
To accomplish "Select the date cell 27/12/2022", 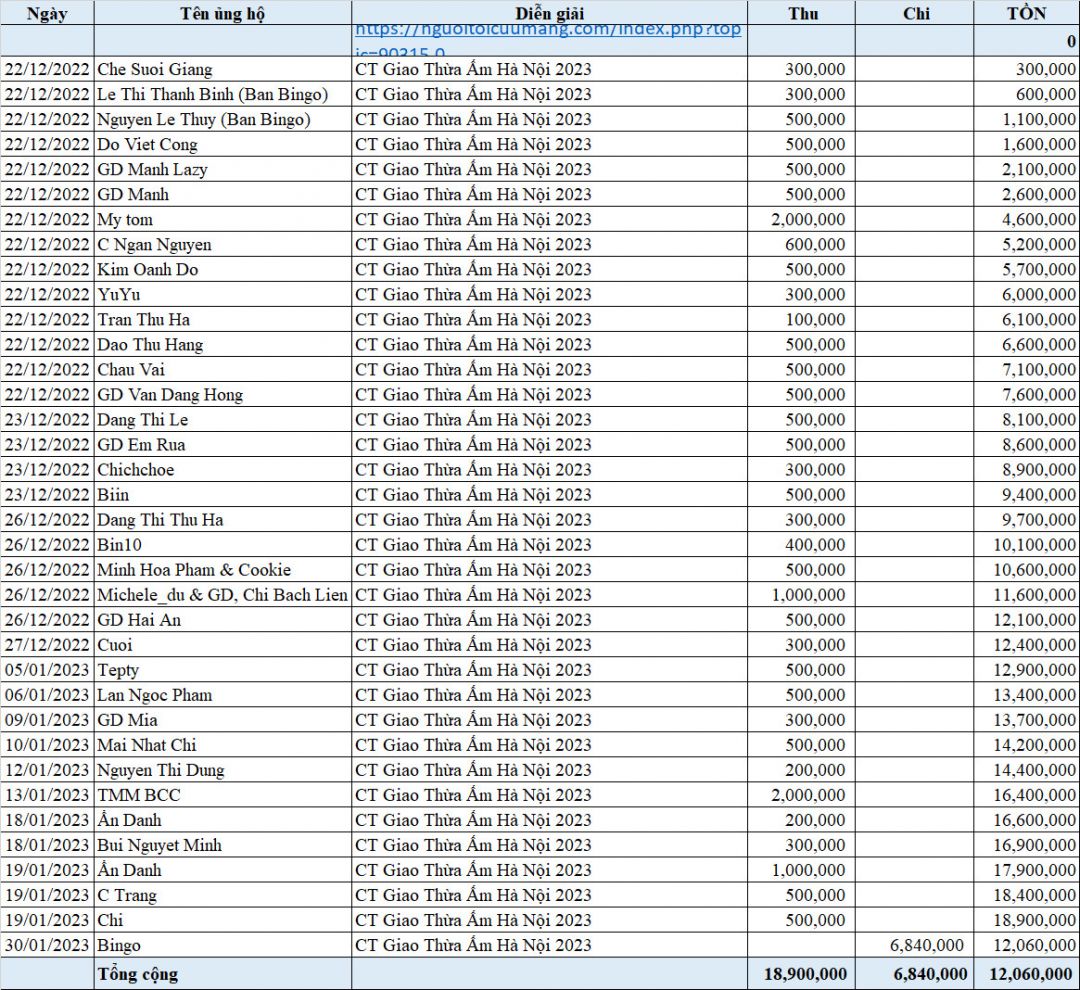I will (x=47, y=645).
